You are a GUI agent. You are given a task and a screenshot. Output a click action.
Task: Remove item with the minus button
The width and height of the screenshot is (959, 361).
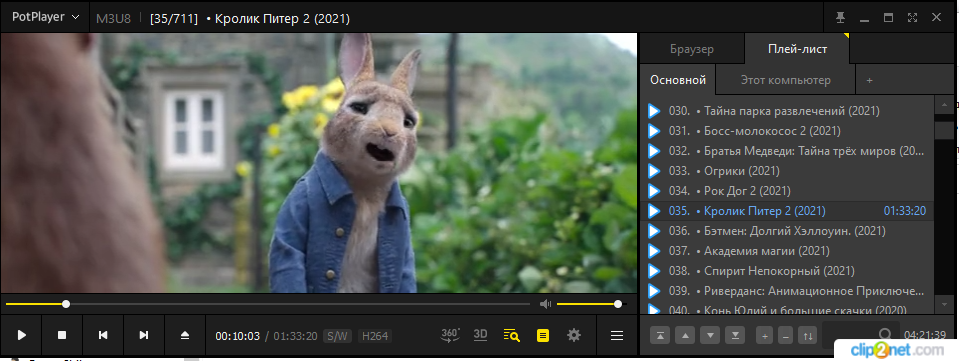(x=786, y=335)
